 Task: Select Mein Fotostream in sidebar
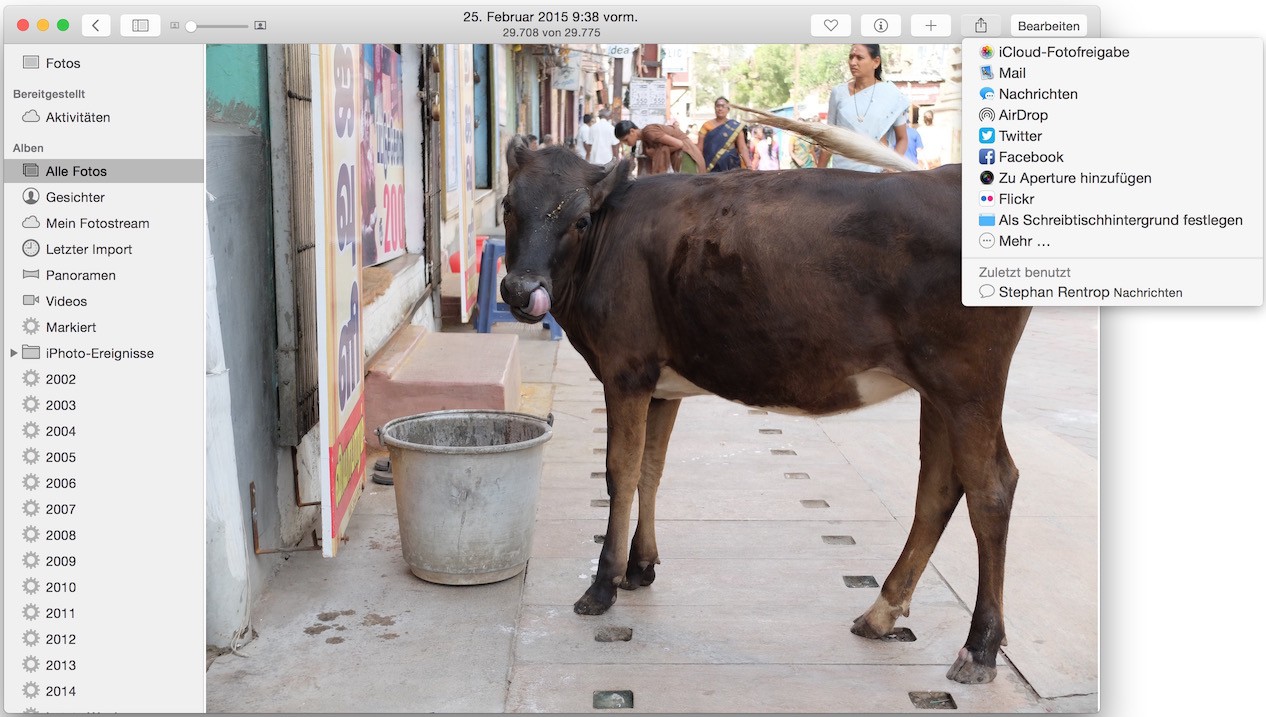[97, 223]
